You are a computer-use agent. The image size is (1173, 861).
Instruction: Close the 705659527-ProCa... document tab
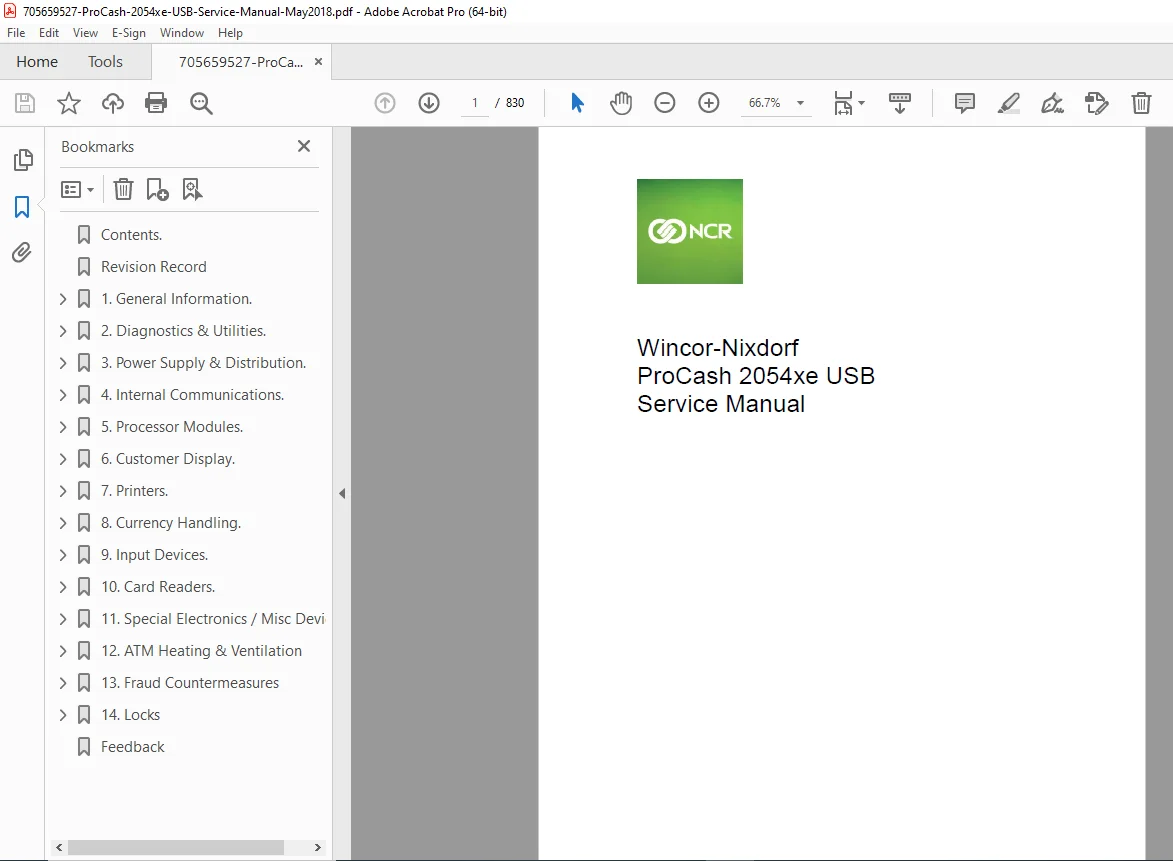[318, 62]
